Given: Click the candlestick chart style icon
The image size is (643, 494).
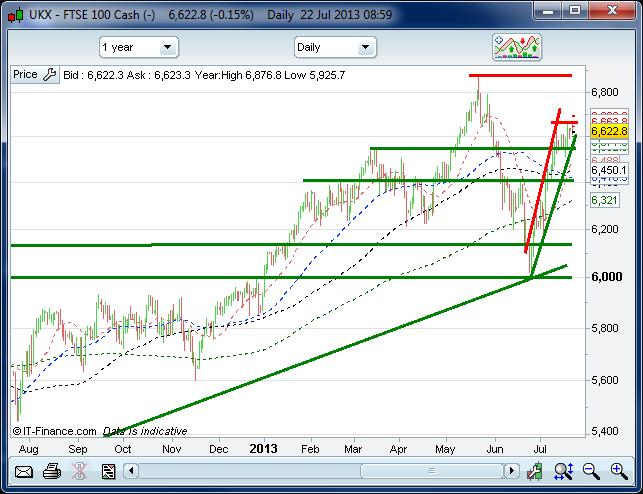Looking at the screenshot, I should pos(535,471).
